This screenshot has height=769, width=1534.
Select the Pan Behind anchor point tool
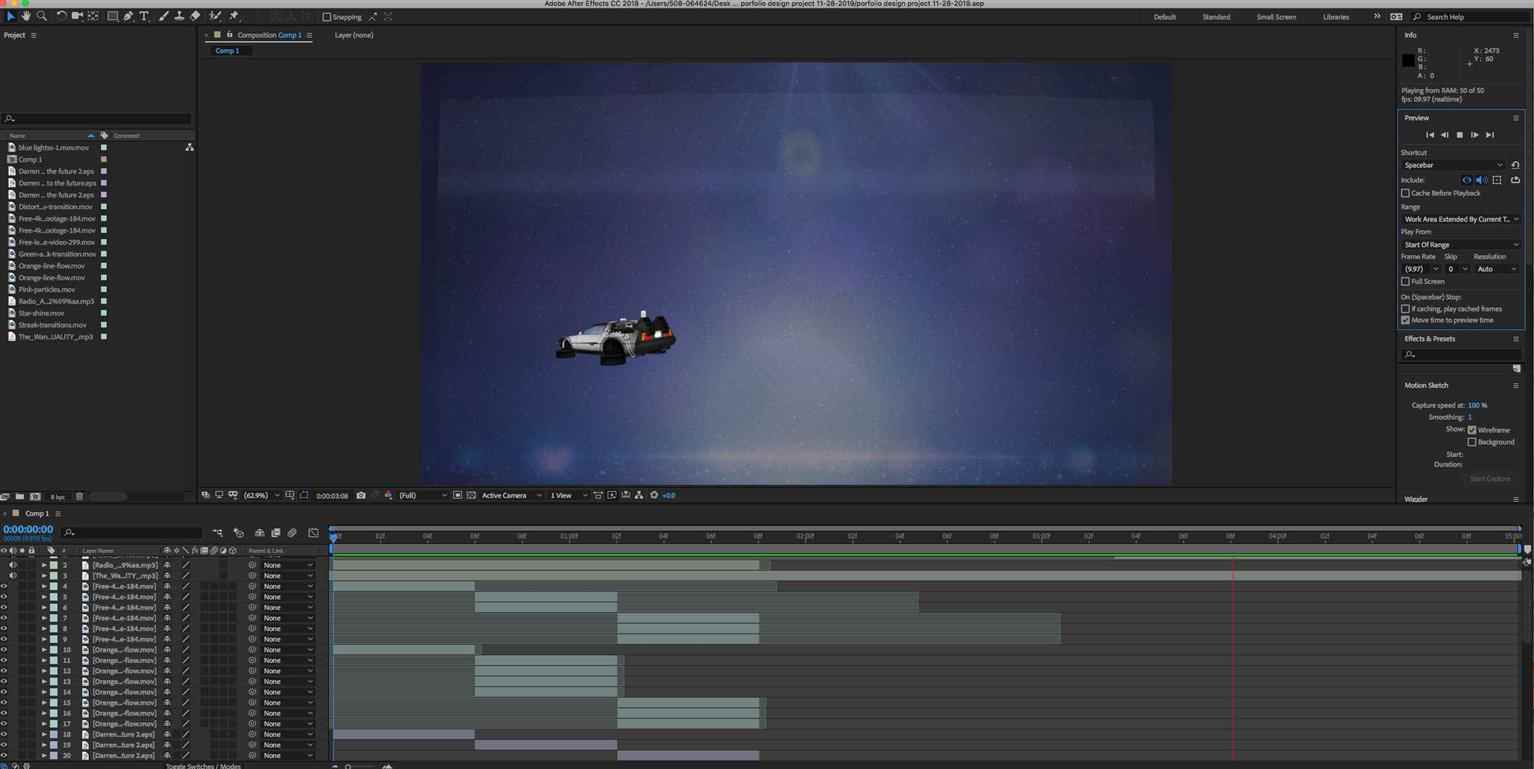click(93, 16)
